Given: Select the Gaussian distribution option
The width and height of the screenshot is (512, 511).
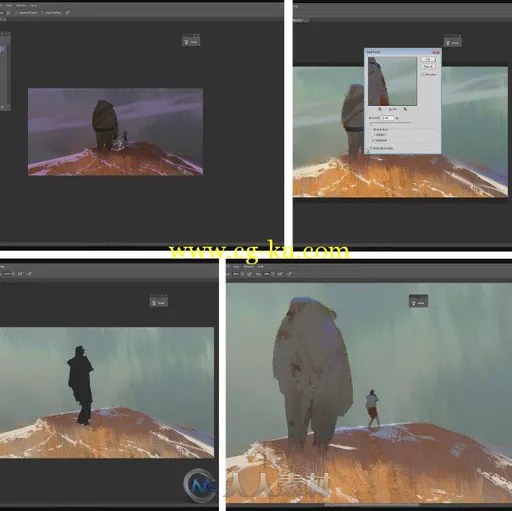Looking at the screenshot, I should pyautogui.click(x=372, y=140).
